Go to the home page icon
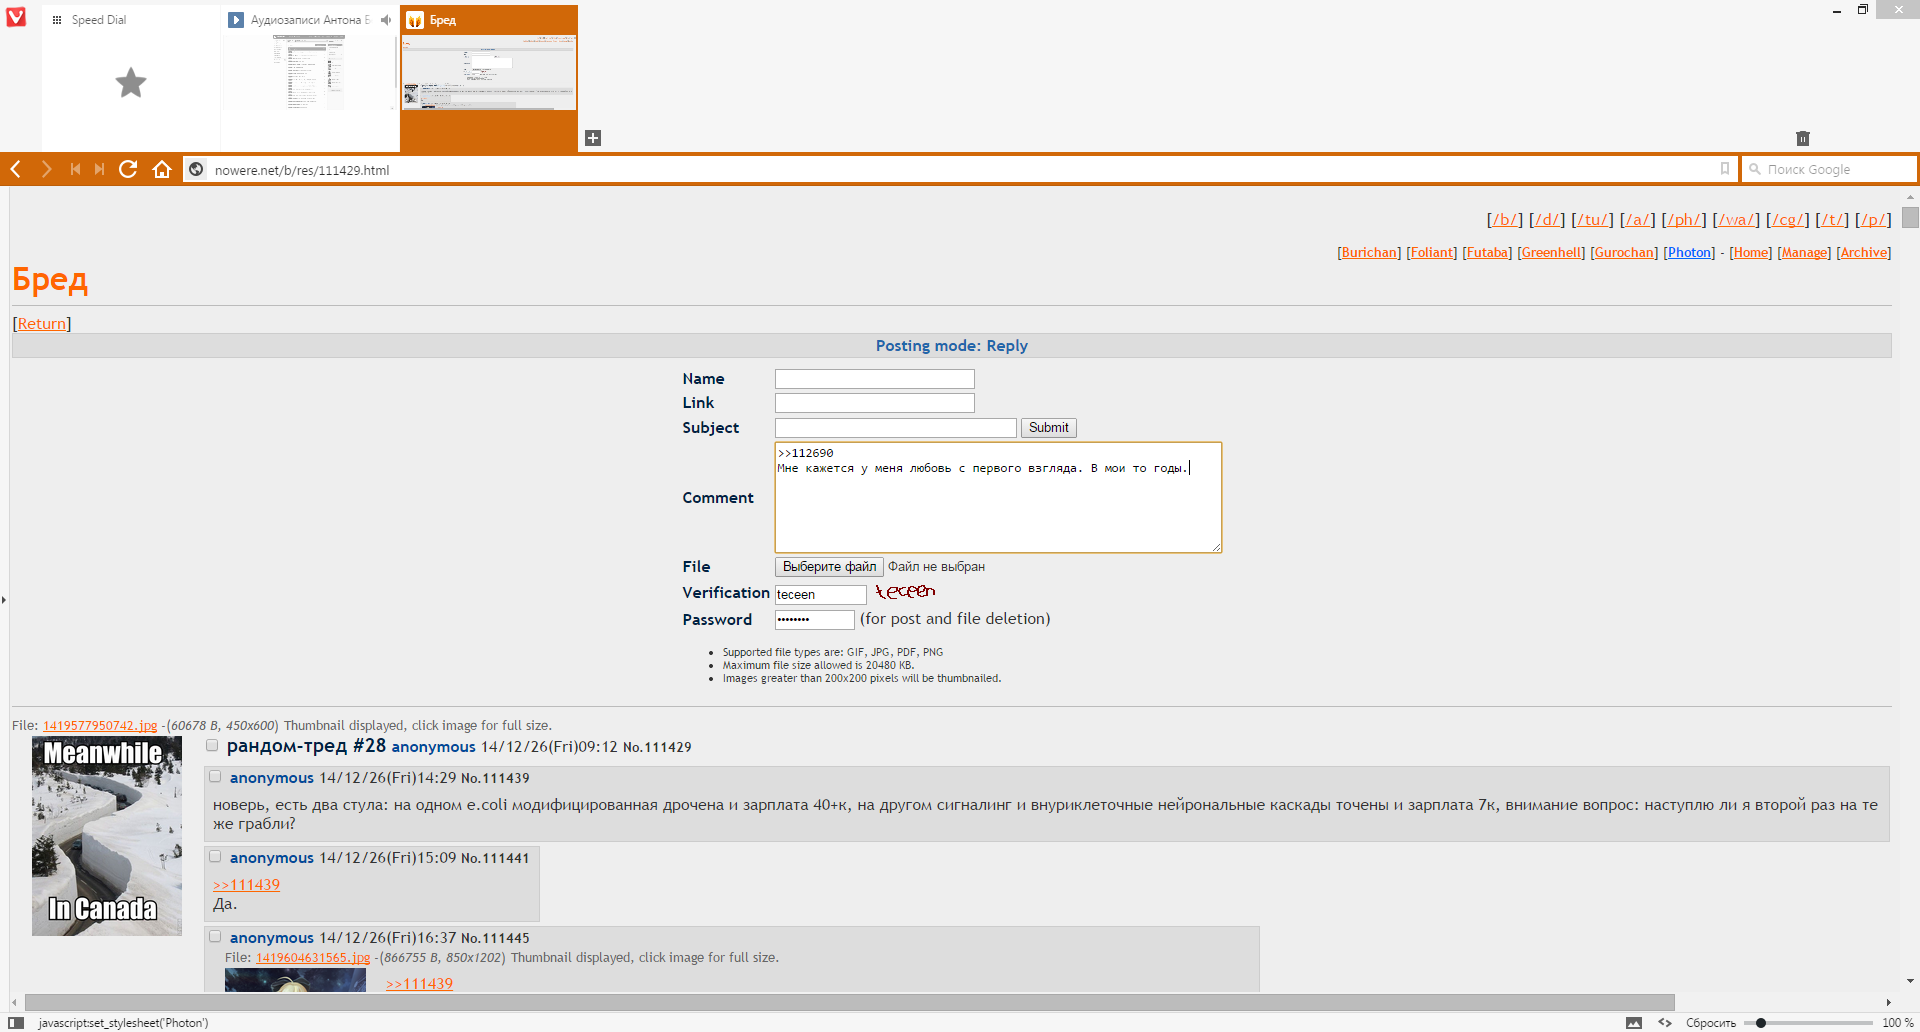The image size is (1920, 1032). [x=162, y=169]
